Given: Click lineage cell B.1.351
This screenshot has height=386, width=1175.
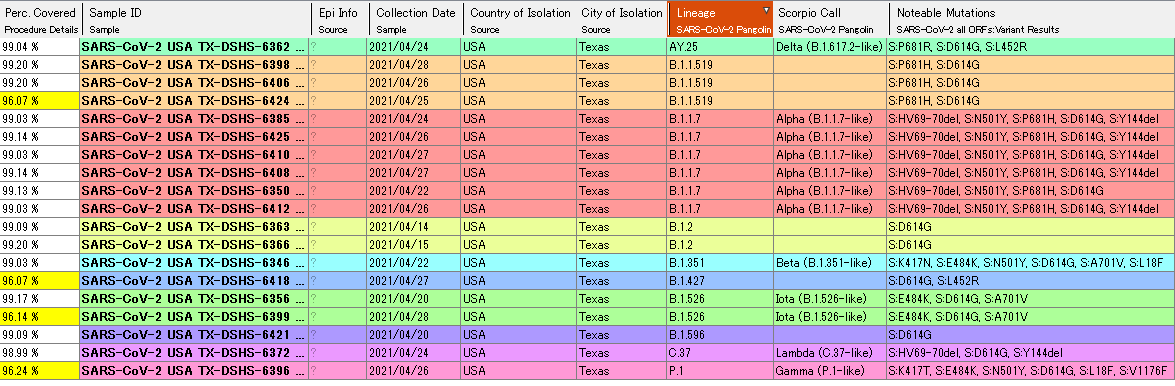Looking at the screenshot, I should click(x=719, y=262).
